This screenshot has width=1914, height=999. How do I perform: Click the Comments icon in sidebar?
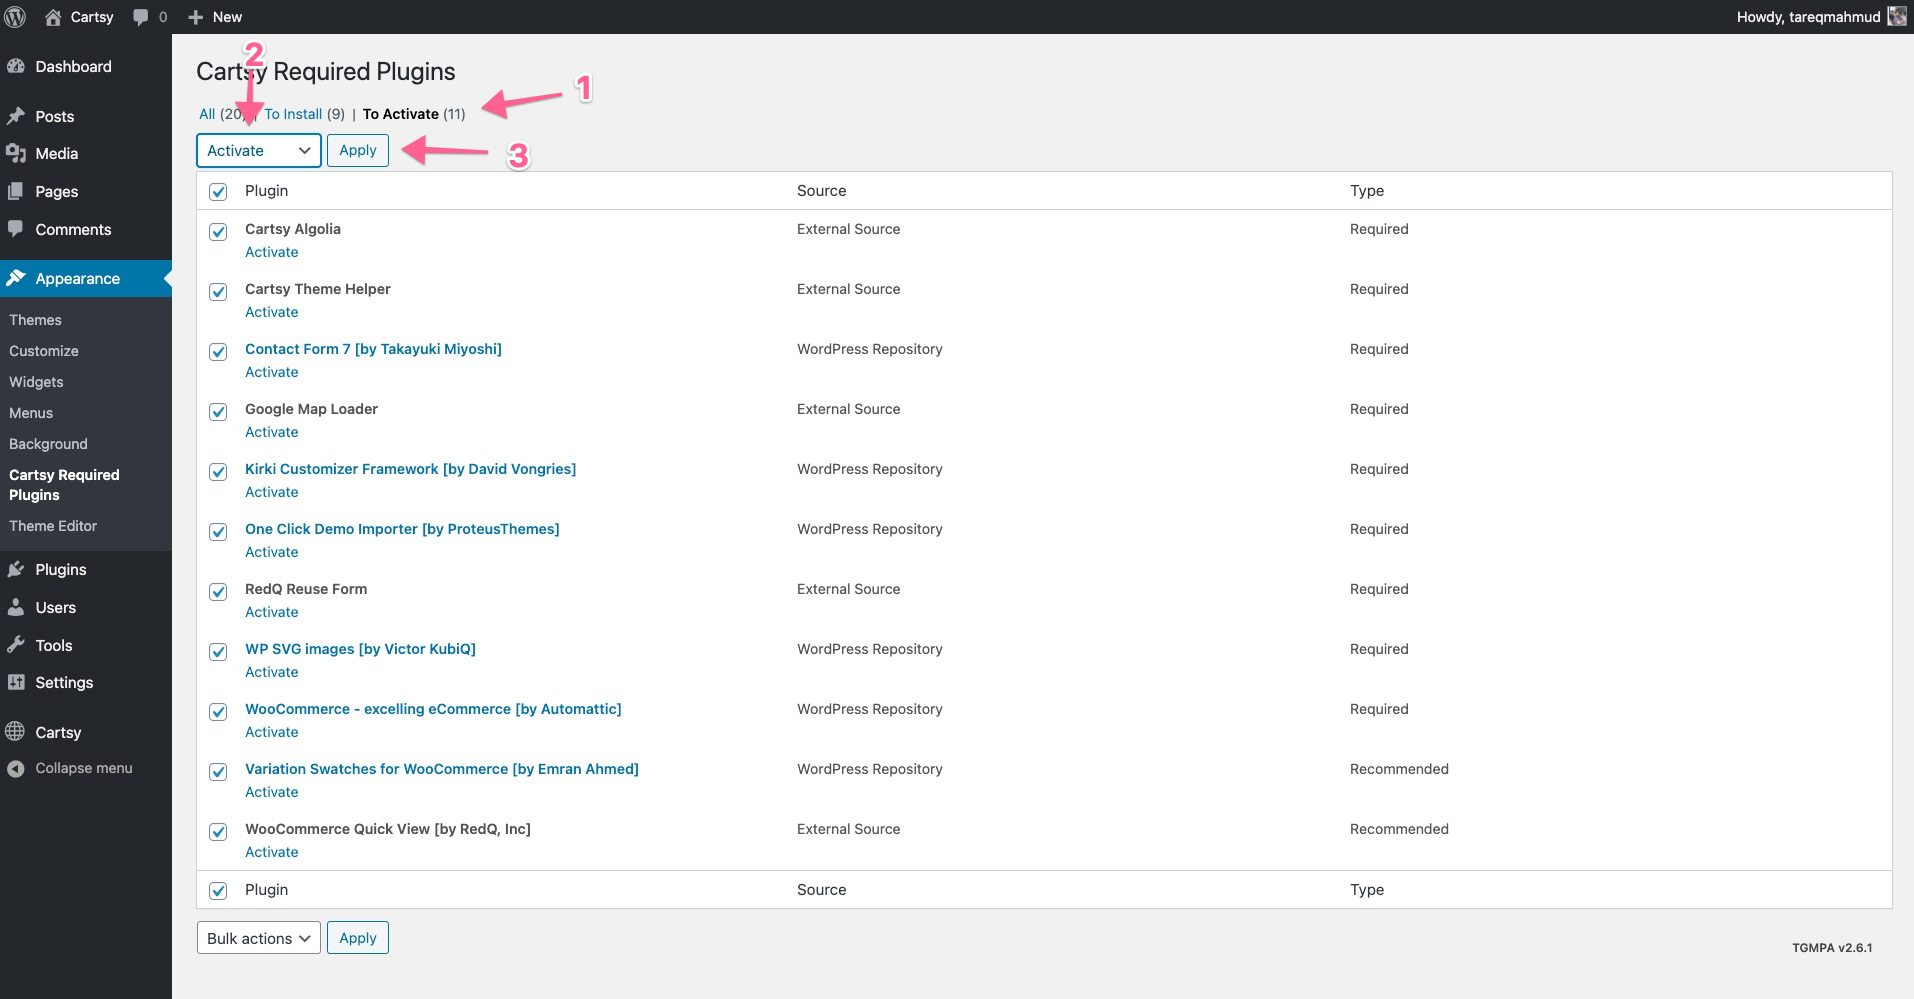[16, 229]
